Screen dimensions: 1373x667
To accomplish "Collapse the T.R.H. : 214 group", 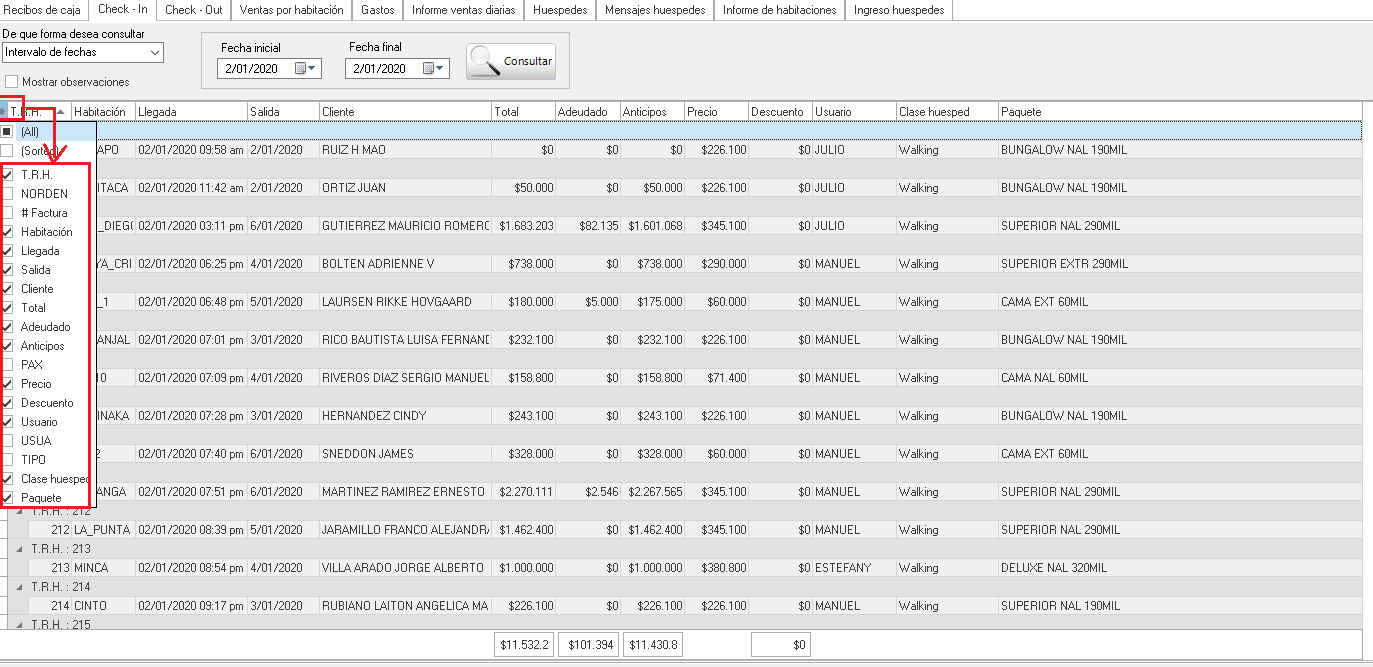I will 18,587.
